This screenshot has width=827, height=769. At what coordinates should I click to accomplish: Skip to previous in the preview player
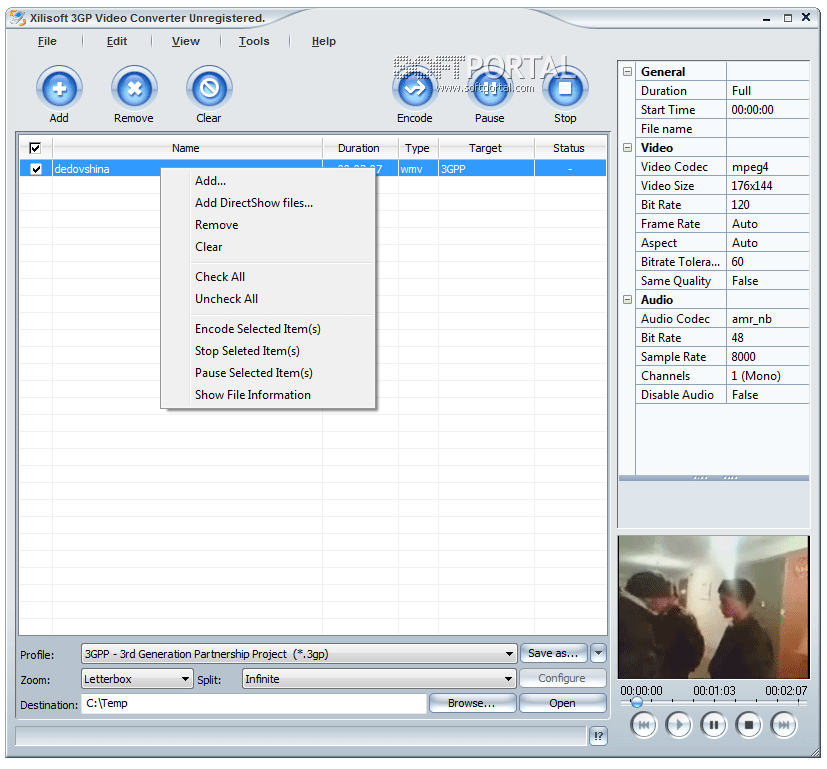click(x=643, y=725)
